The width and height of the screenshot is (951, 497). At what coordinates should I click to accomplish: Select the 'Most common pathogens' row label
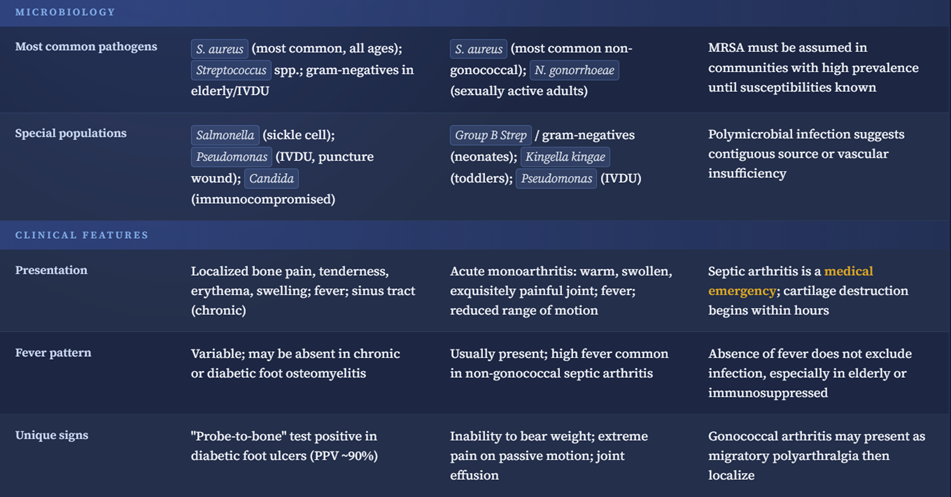86,47
